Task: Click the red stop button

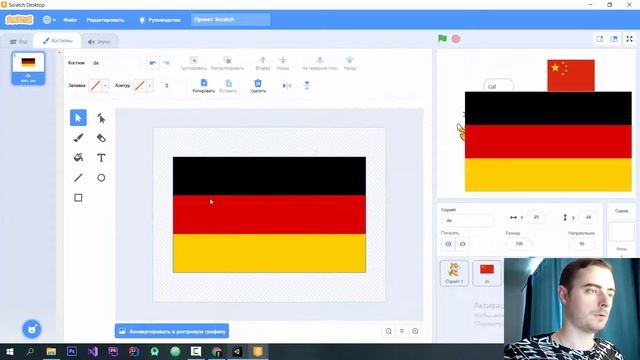Action: (x=456, y=39)
